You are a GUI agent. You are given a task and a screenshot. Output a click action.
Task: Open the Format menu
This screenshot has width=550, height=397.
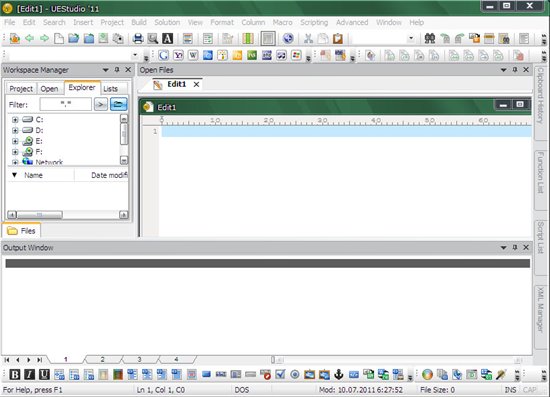click(x=222, y=22)
